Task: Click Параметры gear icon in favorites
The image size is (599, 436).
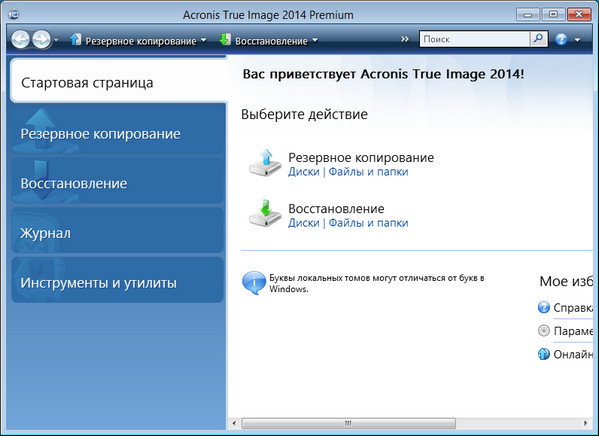Action: click(544, 331)
